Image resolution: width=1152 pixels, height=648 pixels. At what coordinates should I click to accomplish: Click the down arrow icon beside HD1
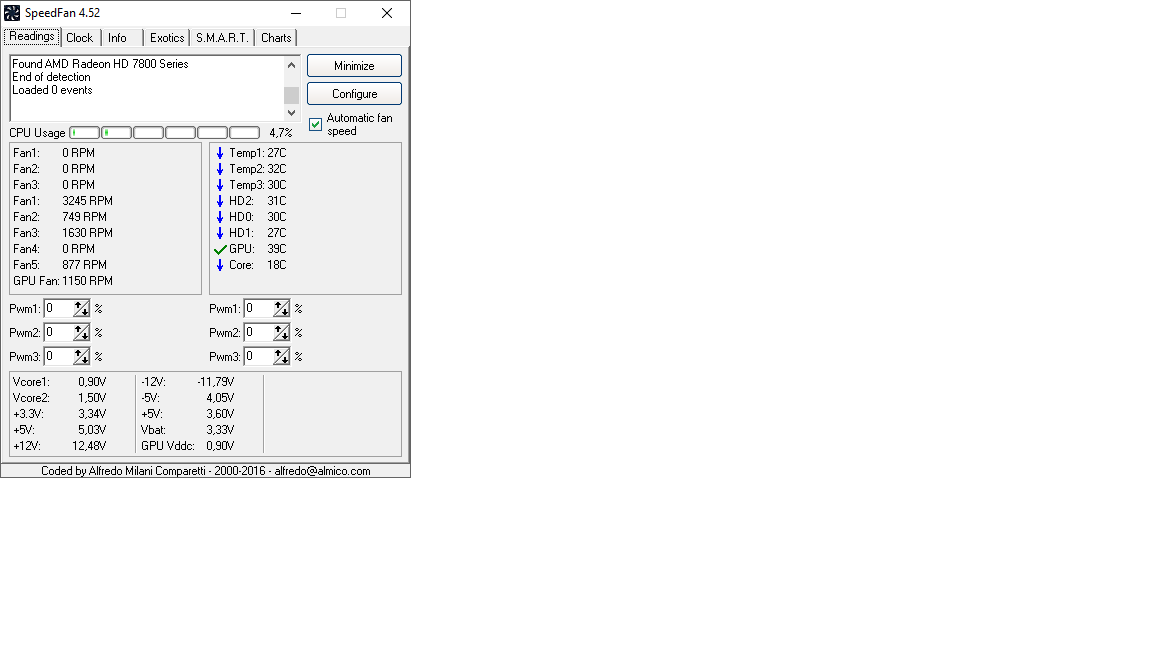220,233
